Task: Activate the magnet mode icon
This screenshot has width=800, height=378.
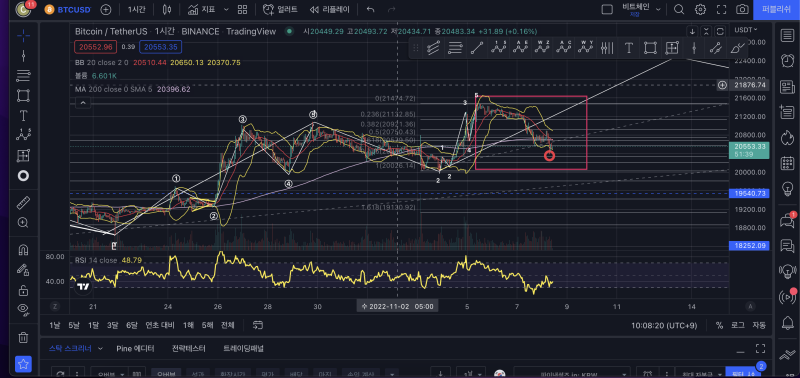Action: 23,250
